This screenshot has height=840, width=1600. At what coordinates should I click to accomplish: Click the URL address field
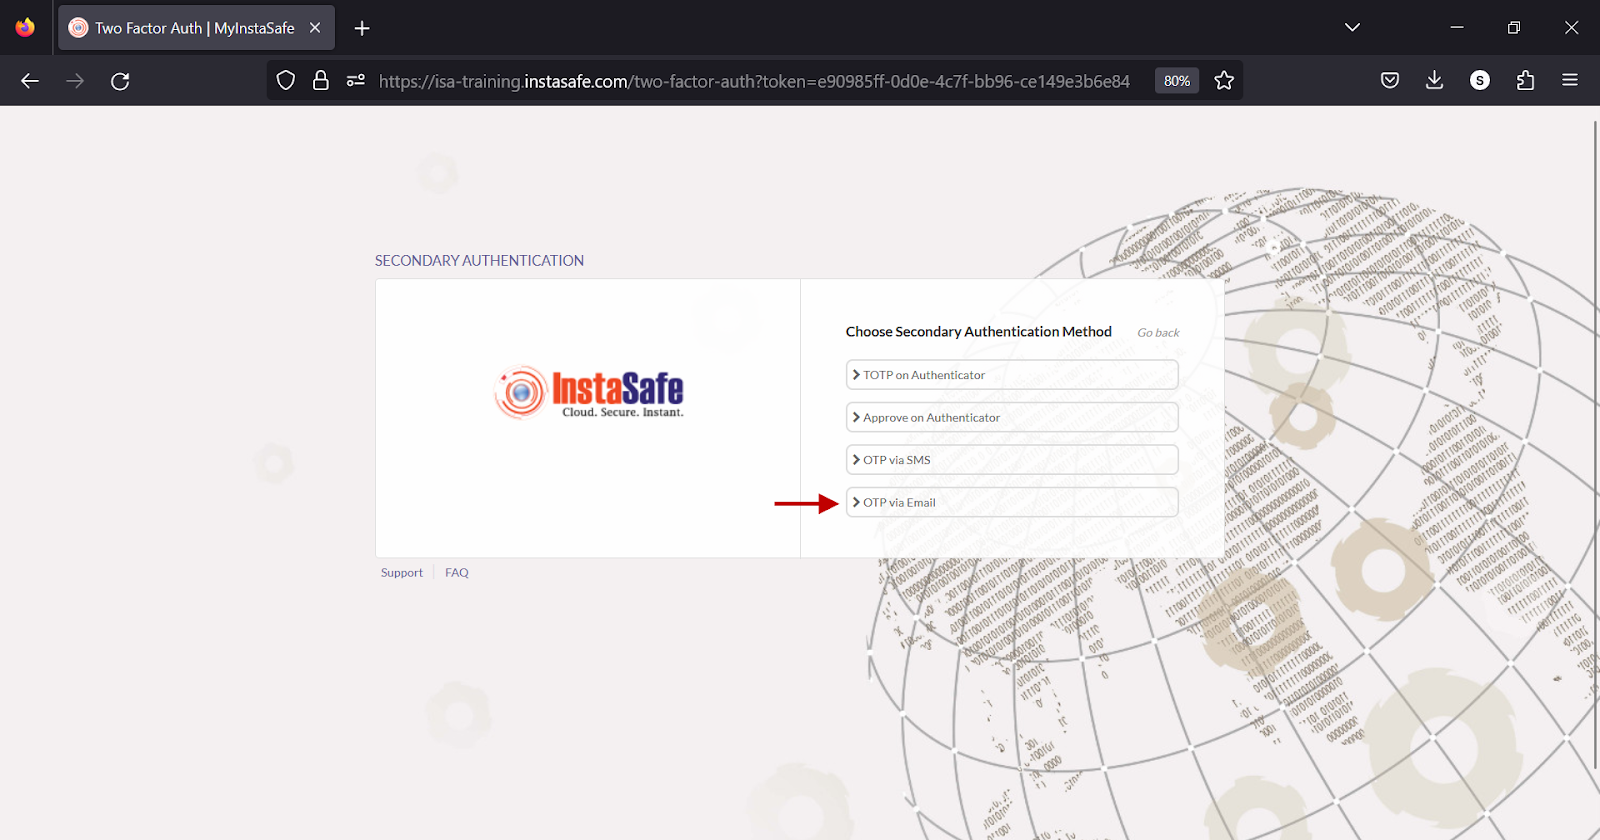754,81
